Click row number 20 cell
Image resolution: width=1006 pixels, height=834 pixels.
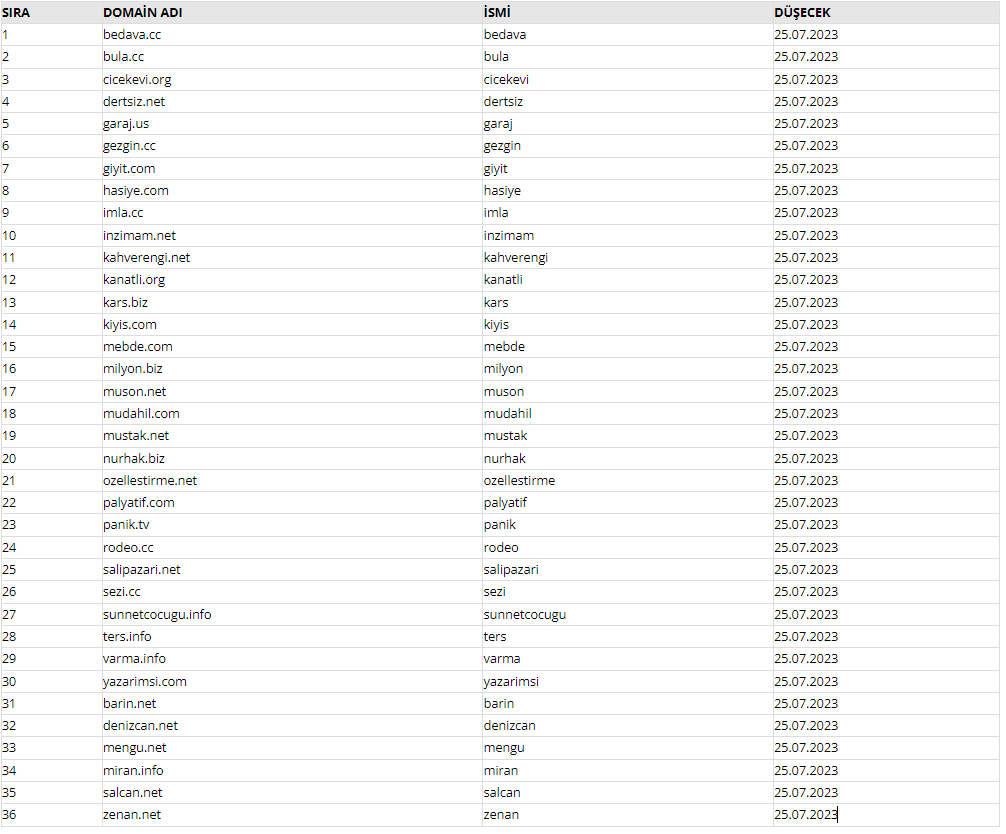point(51,459)
